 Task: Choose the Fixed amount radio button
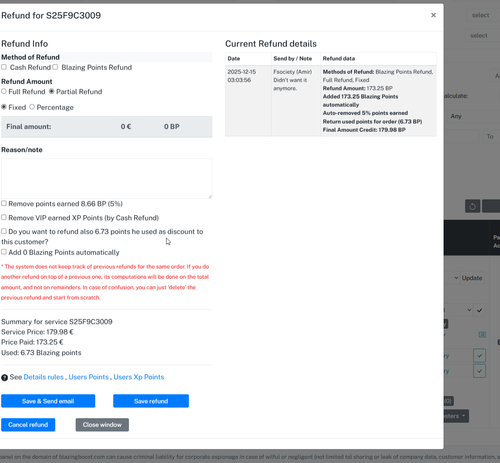[x=4, y=107]
